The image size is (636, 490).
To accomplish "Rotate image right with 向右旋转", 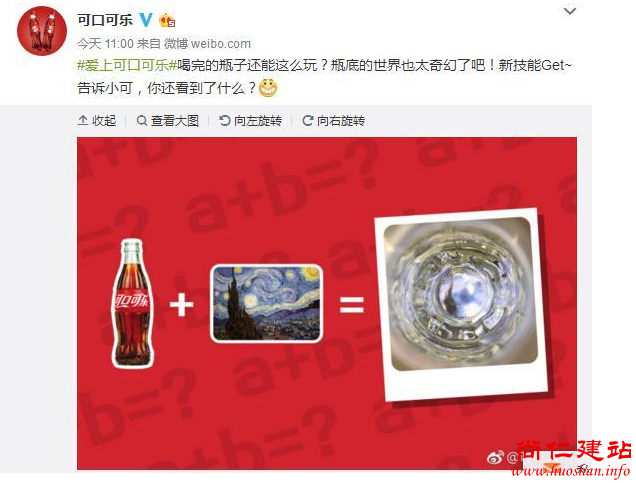I will [333, 120].
